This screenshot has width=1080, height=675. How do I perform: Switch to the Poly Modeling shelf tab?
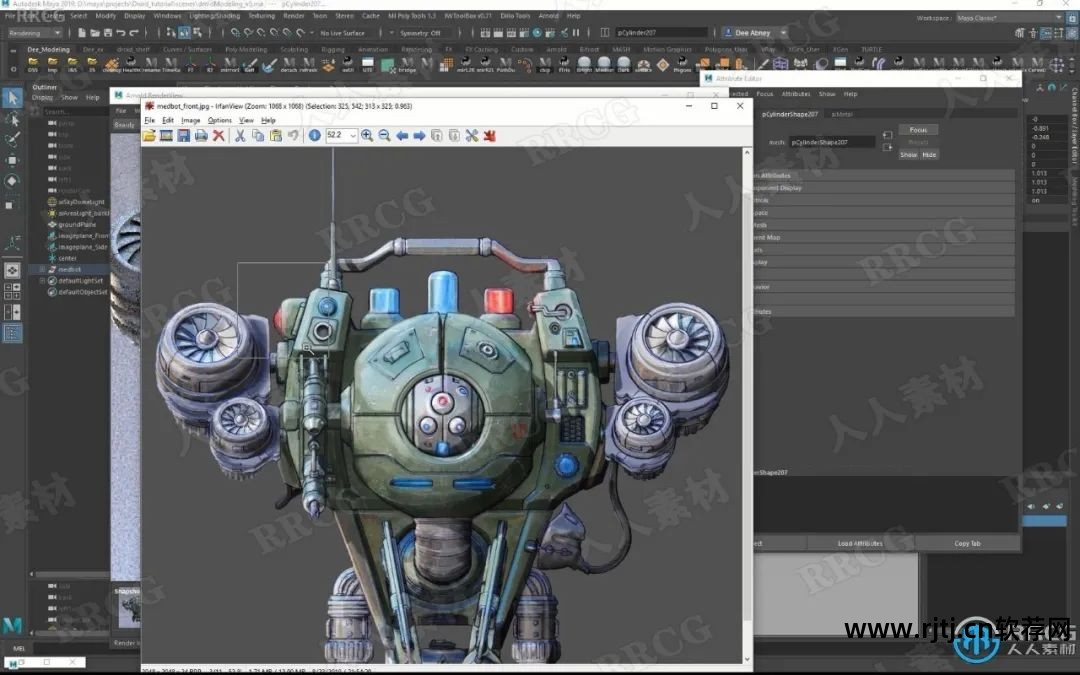[245, 49]
